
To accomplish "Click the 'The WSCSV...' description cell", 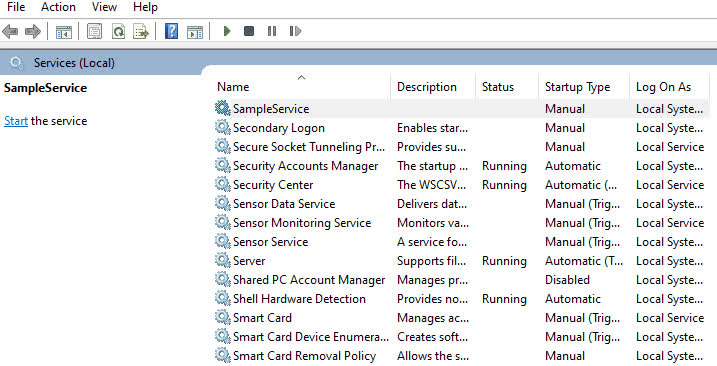I will pyautogui.click(x=431, y=185).
